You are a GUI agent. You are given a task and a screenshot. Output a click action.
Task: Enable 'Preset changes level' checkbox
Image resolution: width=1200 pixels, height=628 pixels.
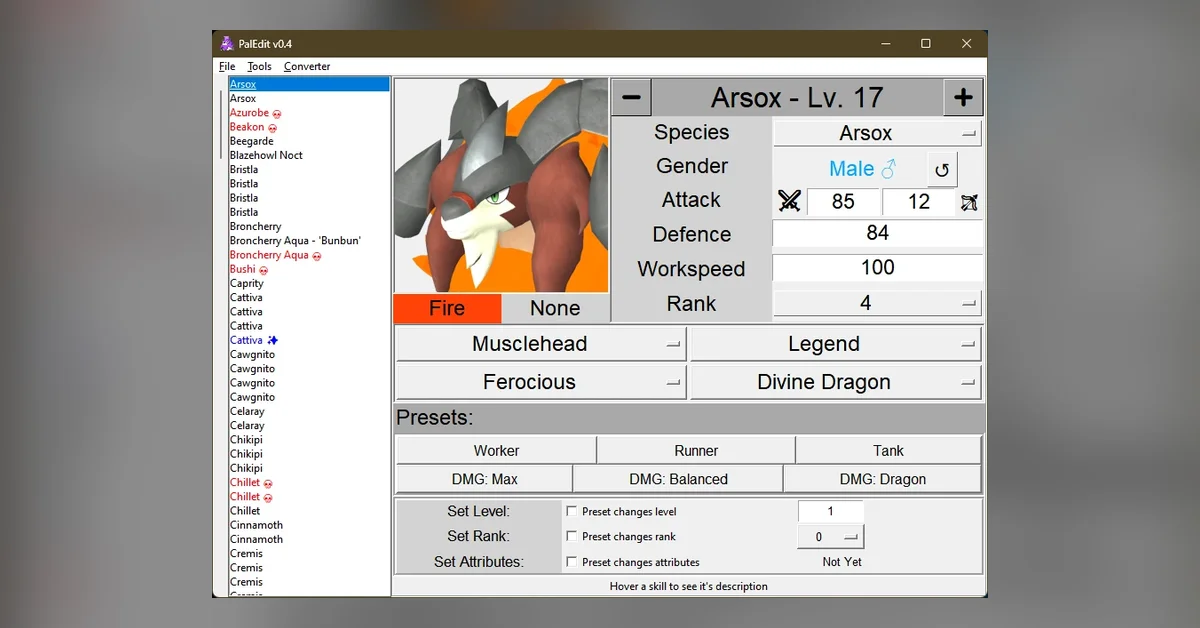pyautogui.click(x=572, y=511)
